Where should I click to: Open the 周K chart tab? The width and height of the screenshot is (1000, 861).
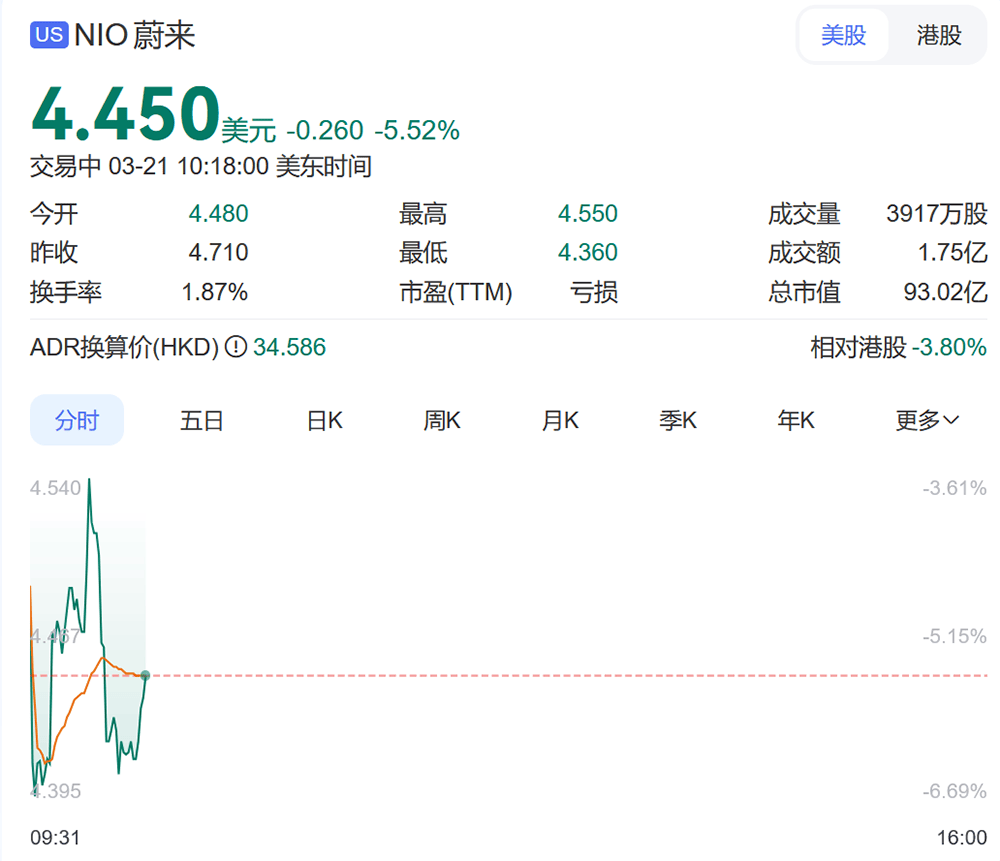click(x=442, y=420)
